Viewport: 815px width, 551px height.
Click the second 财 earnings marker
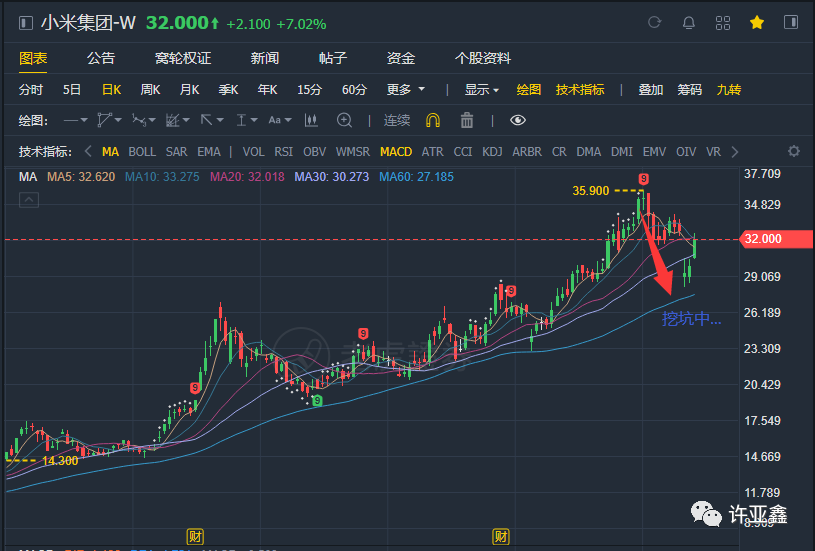coord(502,536)
